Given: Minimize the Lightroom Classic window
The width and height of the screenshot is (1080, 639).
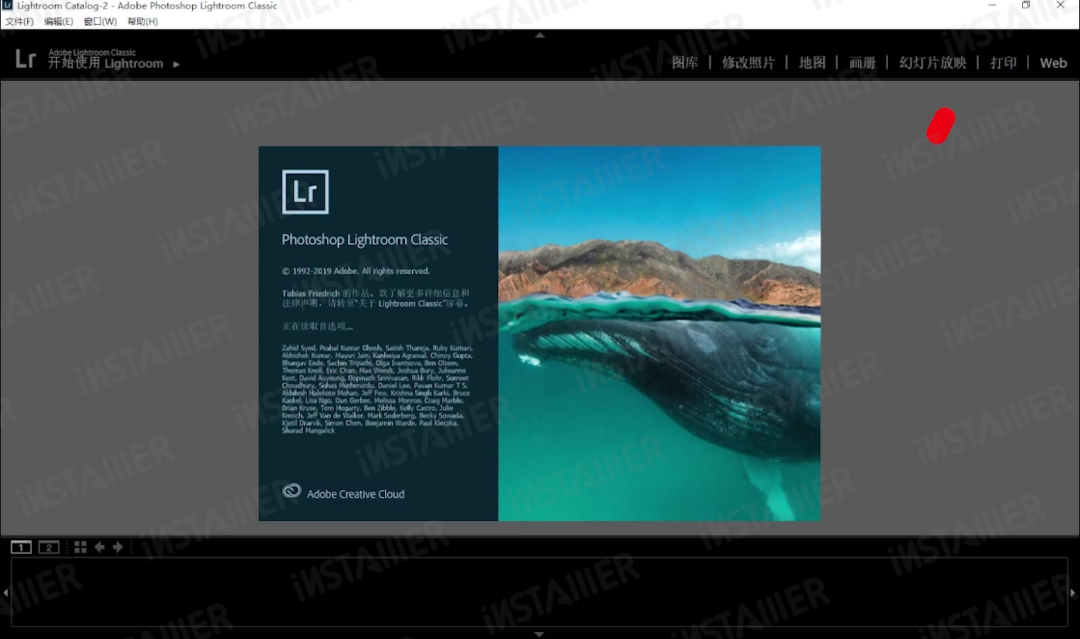Looking at the screenshot, I should (992, 6).
